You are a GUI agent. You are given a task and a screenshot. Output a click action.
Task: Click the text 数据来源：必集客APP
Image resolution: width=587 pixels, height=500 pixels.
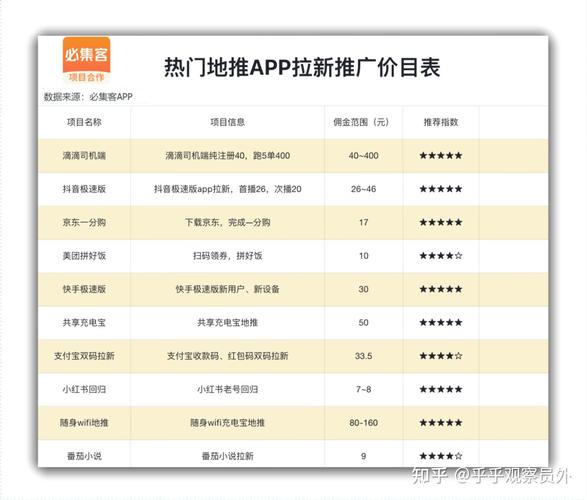[x=88, y=97]
